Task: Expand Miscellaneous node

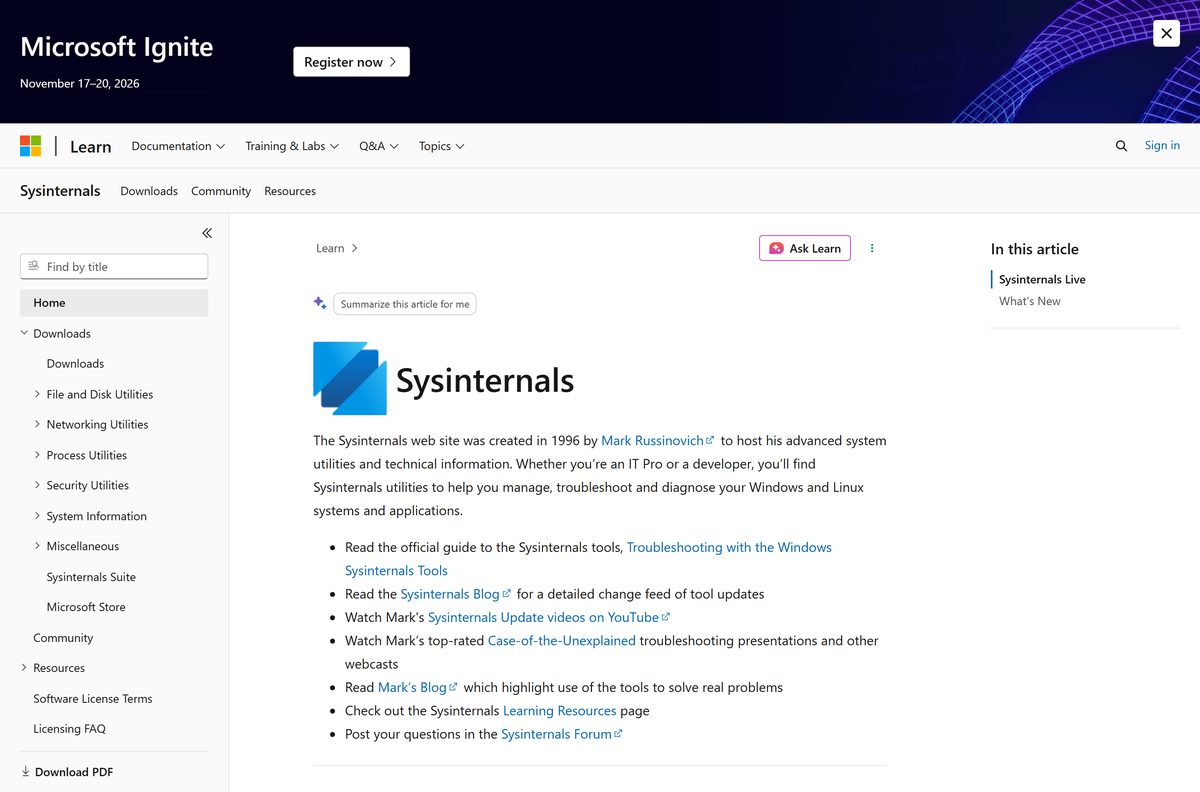Action: tap(38, 546)
